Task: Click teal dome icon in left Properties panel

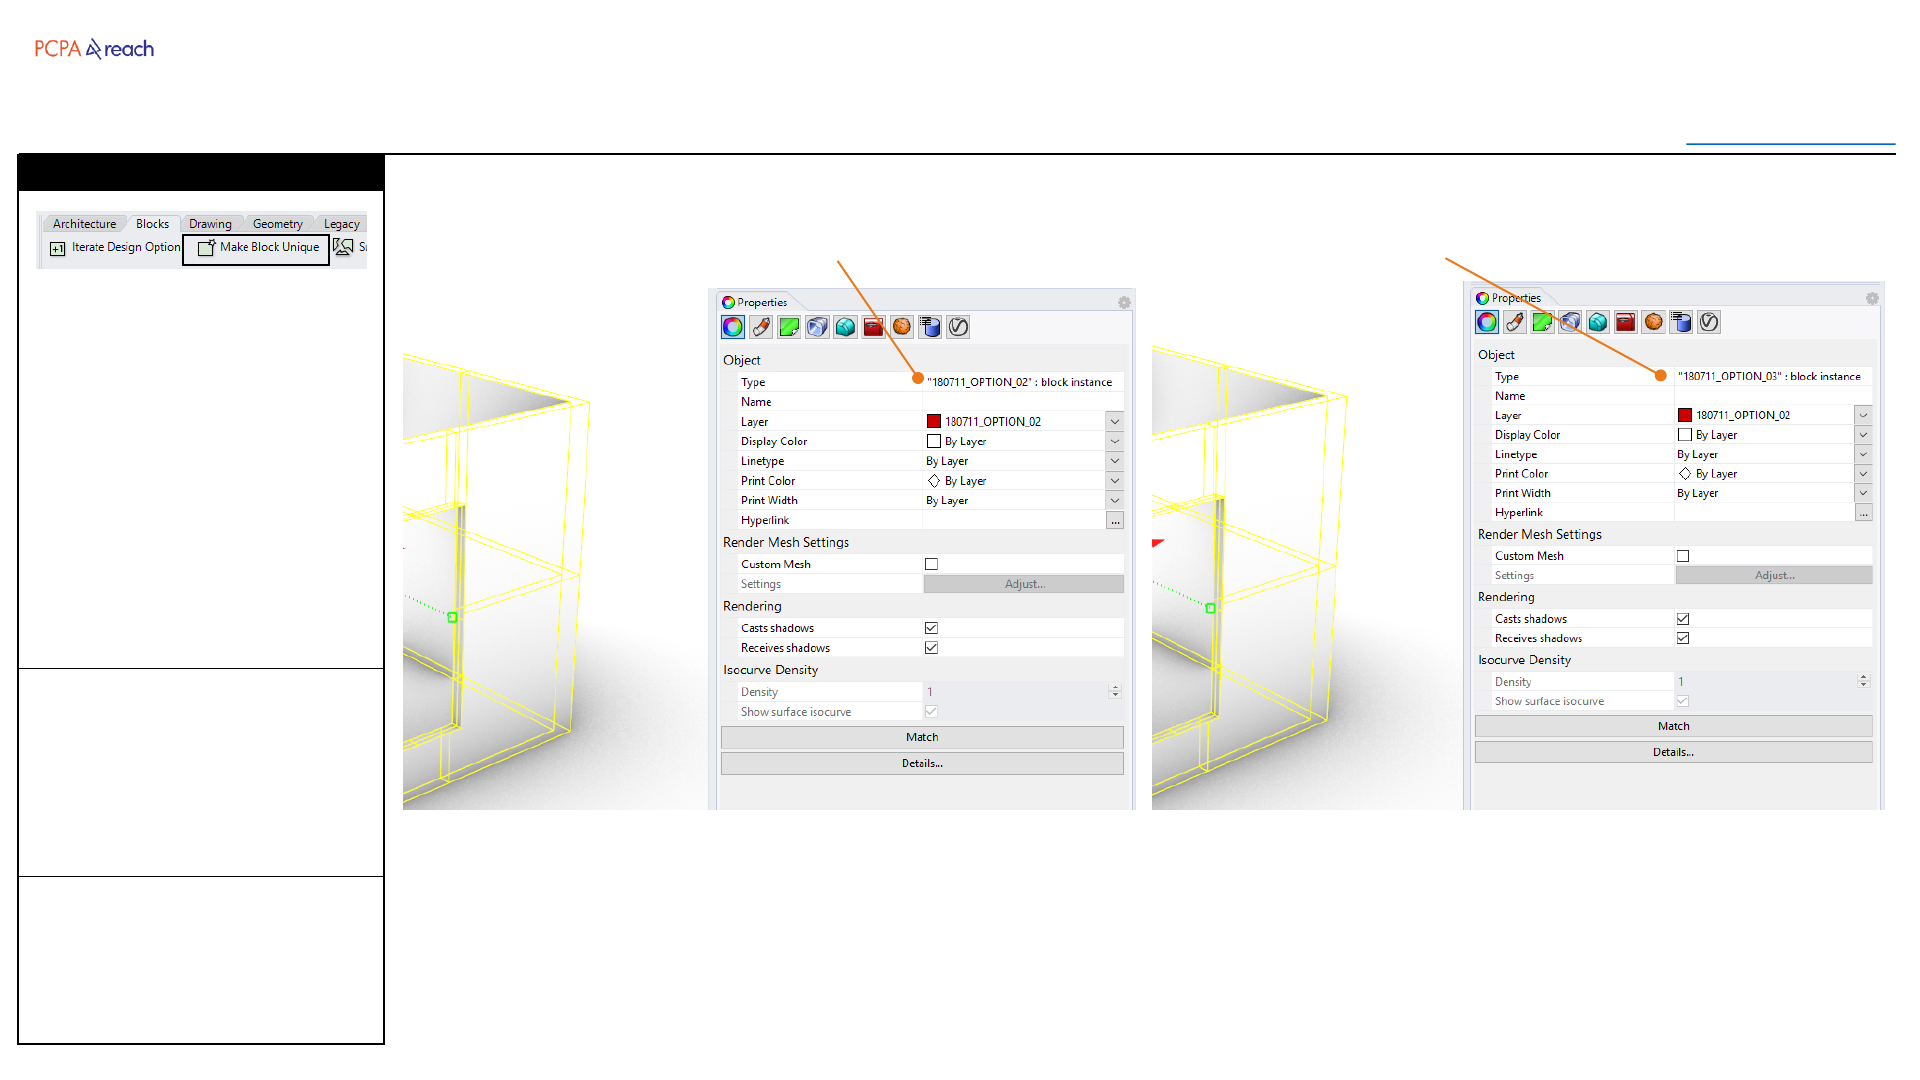Action: tap(846, 327)
